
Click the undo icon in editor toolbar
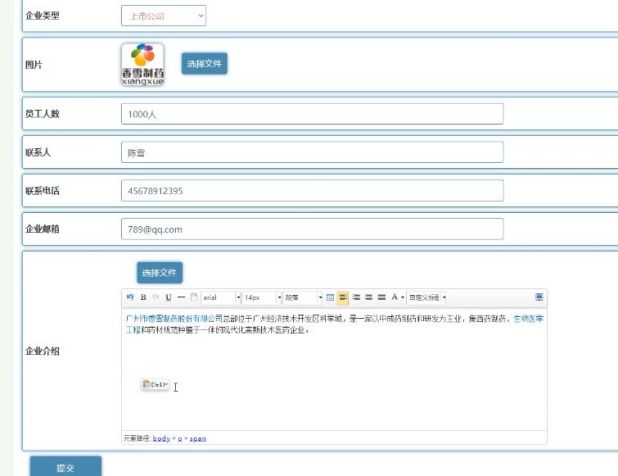[x=130, y=297]
